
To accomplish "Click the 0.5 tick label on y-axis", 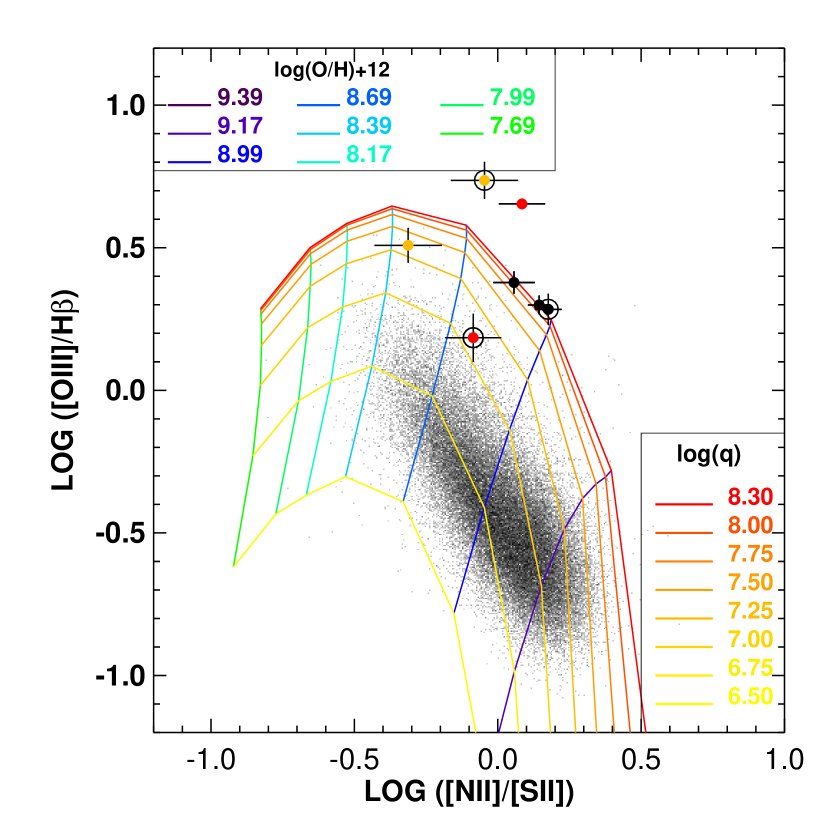I will point(125,248).
